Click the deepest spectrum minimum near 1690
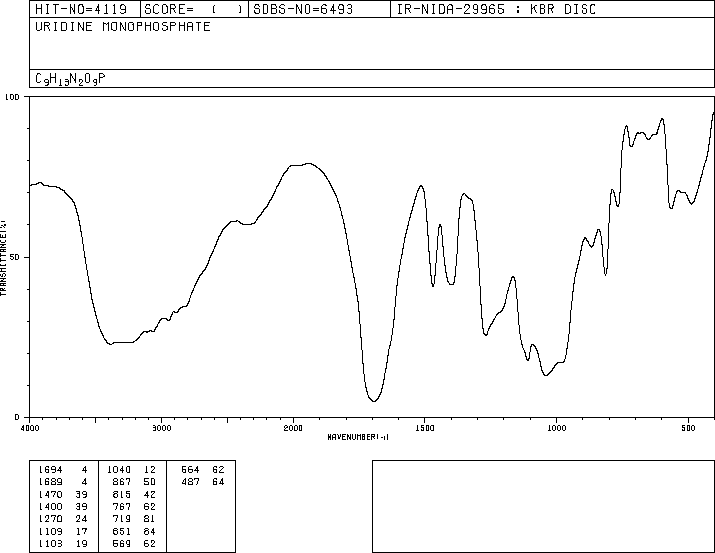715x553 pixels. pos(374,401)
